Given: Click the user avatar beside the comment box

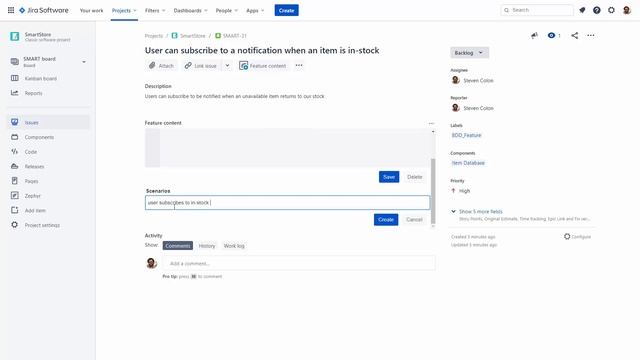Looking at the screenshot, I should tap(152, 263).
